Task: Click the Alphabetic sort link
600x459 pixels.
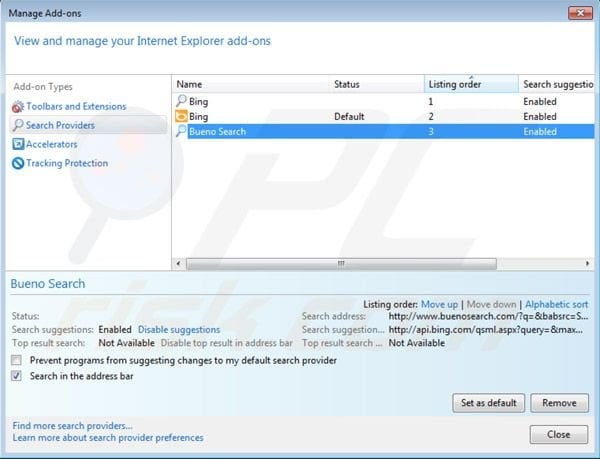Action: 556,304
